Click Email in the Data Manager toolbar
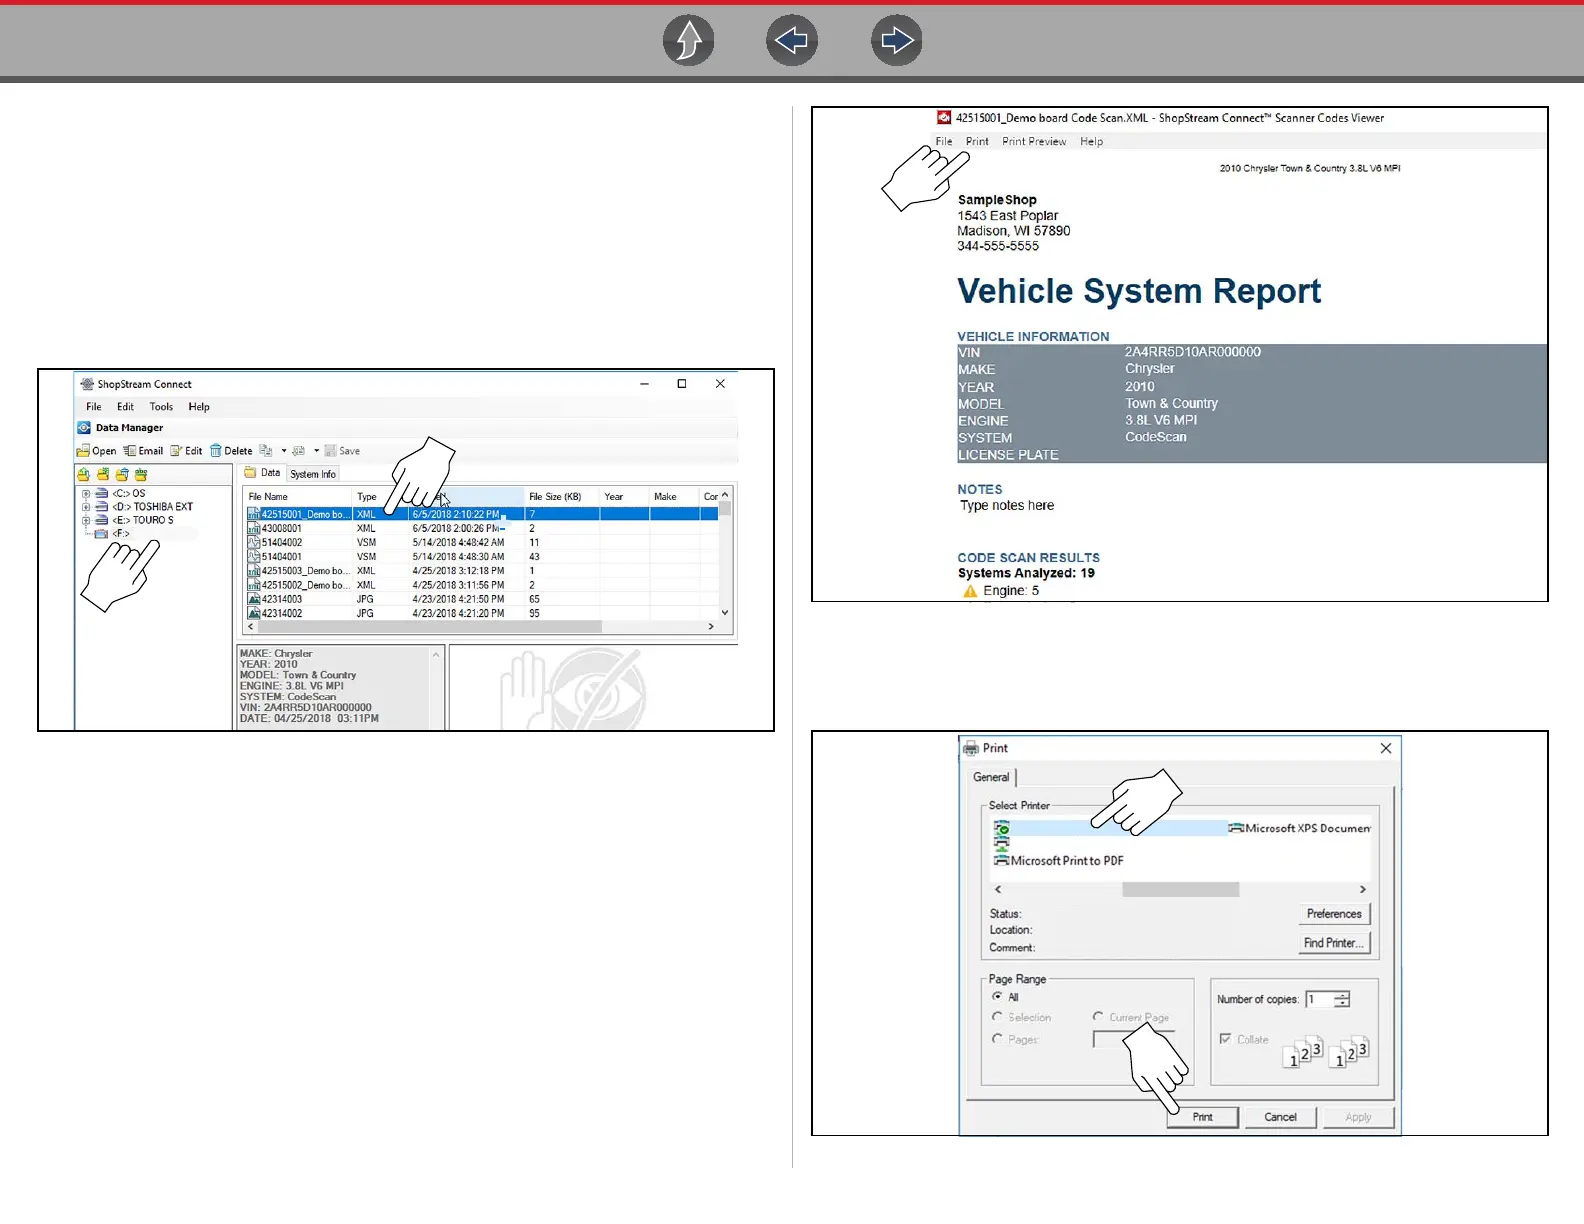The width and height of the screenshot is (1584, 1224). click(143, 451)
